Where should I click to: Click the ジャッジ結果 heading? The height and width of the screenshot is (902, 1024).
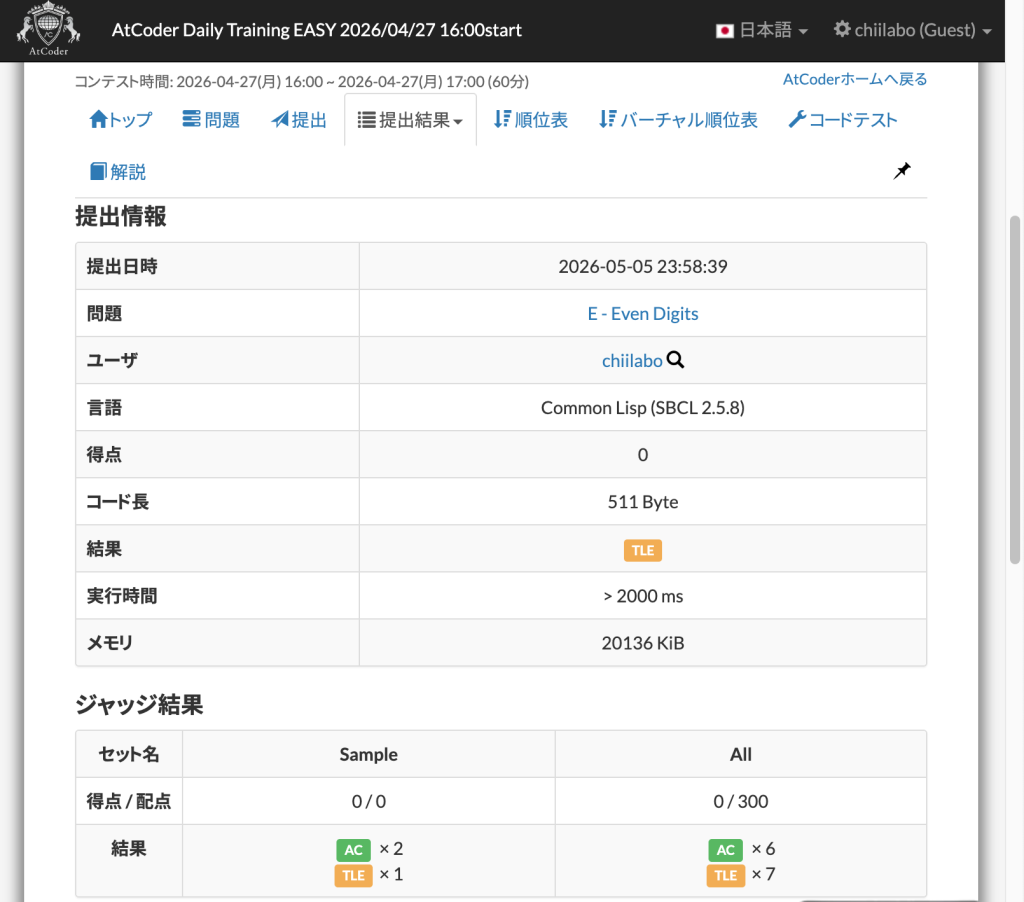(x=139, y=705)
